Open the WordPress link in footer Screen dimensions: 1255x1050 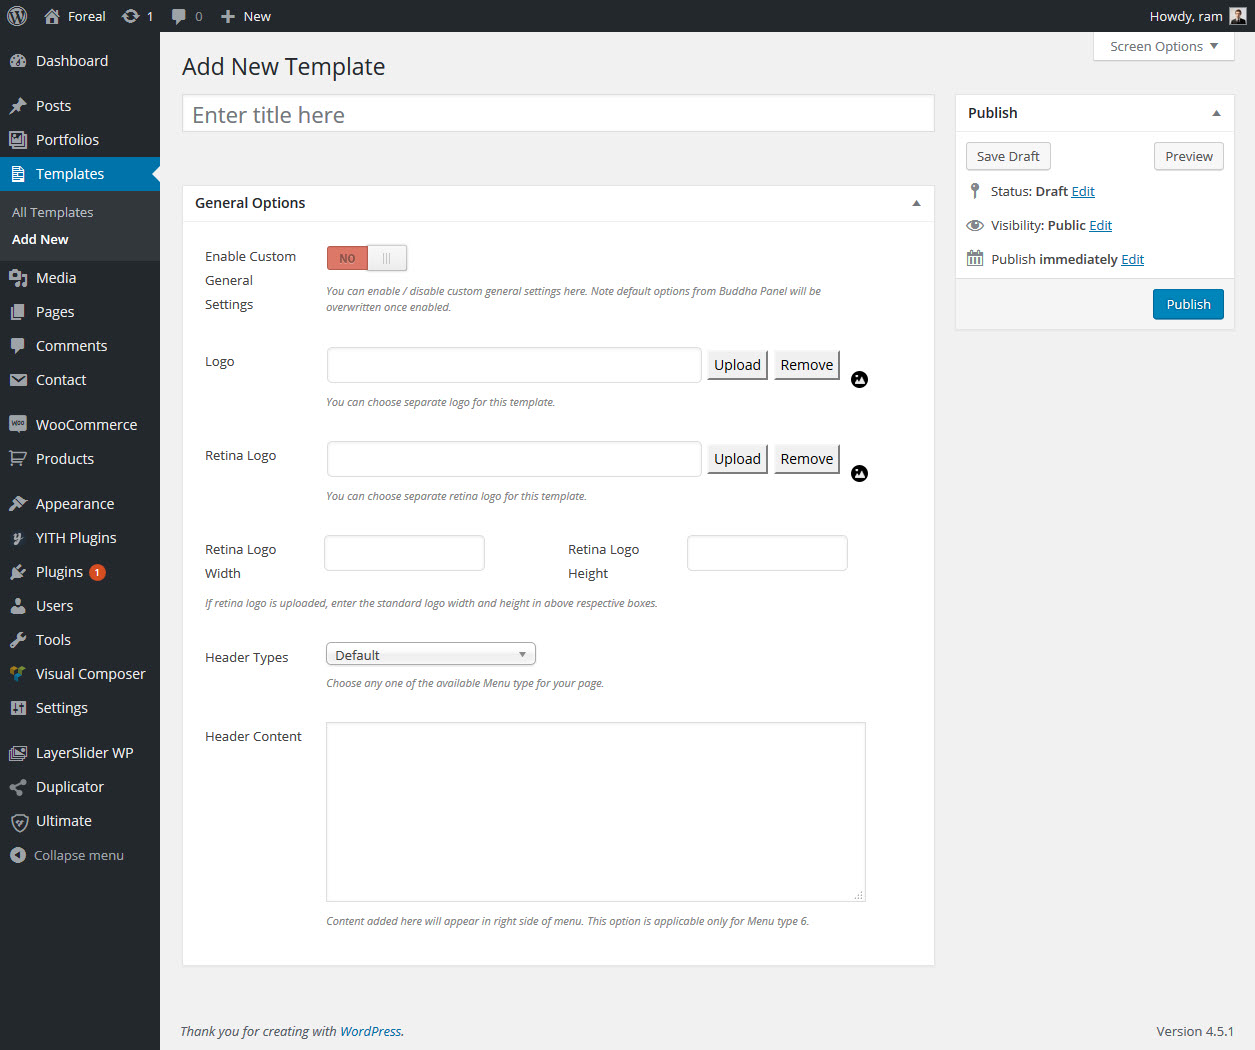pos(371,1031)
